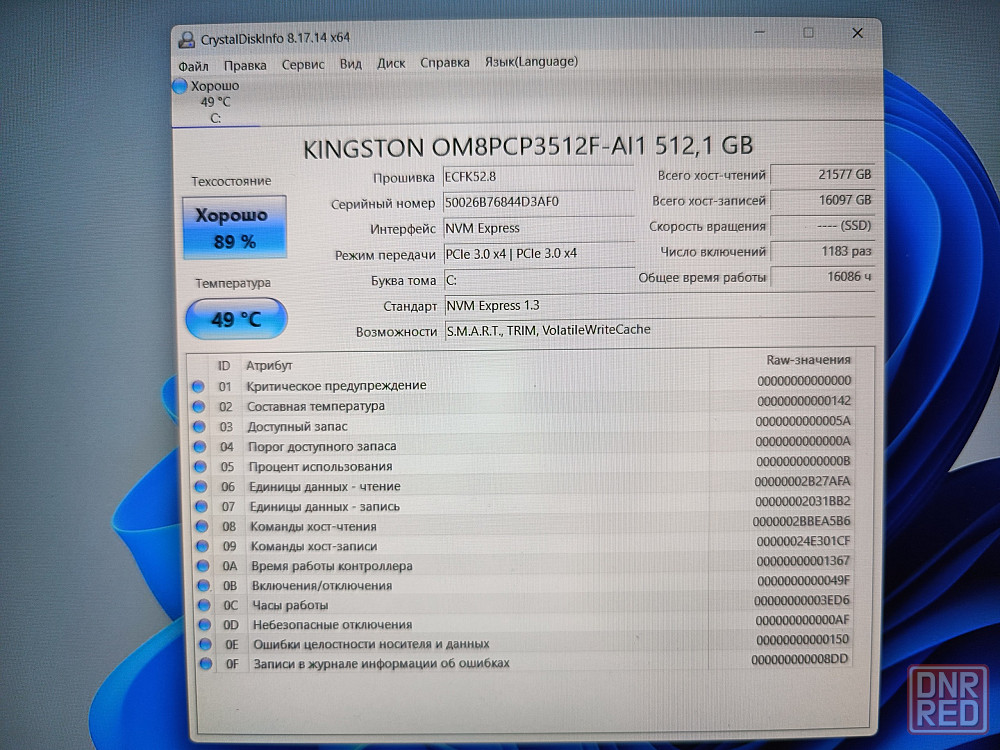Open the Справка menu
This screenshot has width=1000, height=750.
[x=444, y=62]
